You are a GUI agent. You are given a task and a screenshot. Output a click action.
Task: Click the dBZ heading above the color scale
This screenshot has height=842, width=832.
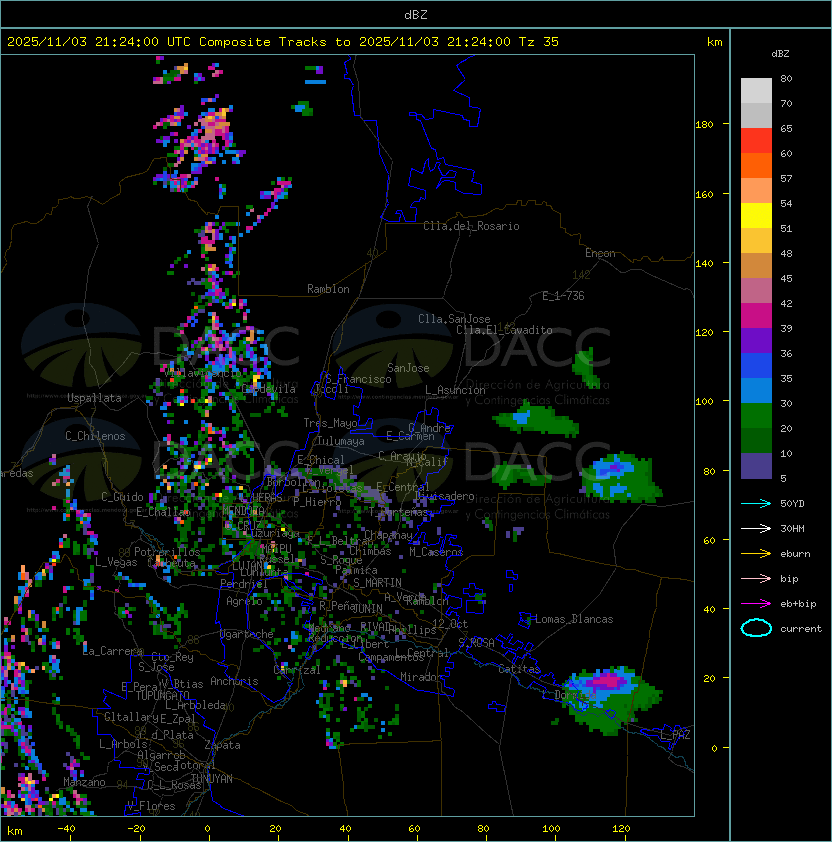(780, 54)
